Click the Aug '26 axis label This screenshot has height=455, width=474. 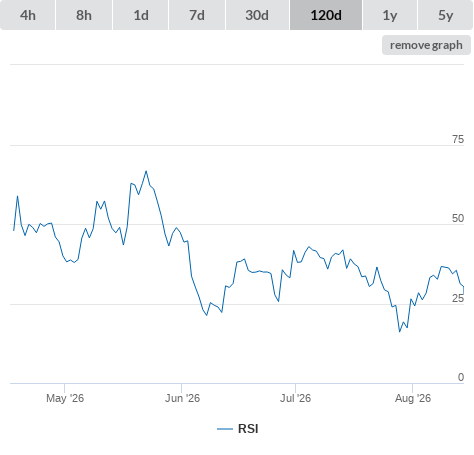click(x=413, y=398)
